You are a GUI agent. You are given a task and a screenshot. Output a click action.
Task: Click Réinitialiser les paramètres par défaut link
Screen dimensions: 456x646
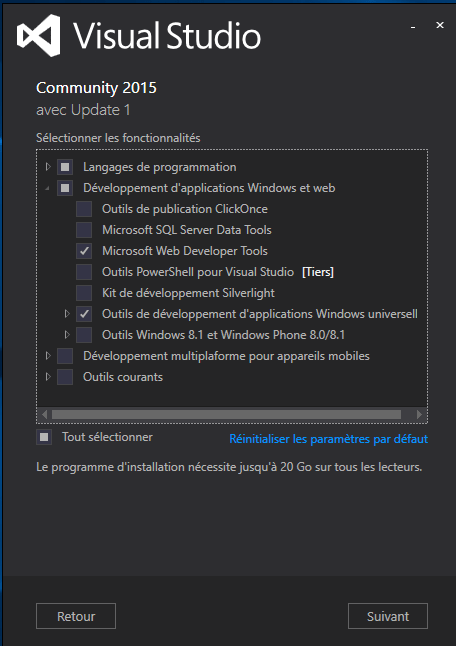tap(328, 439)
